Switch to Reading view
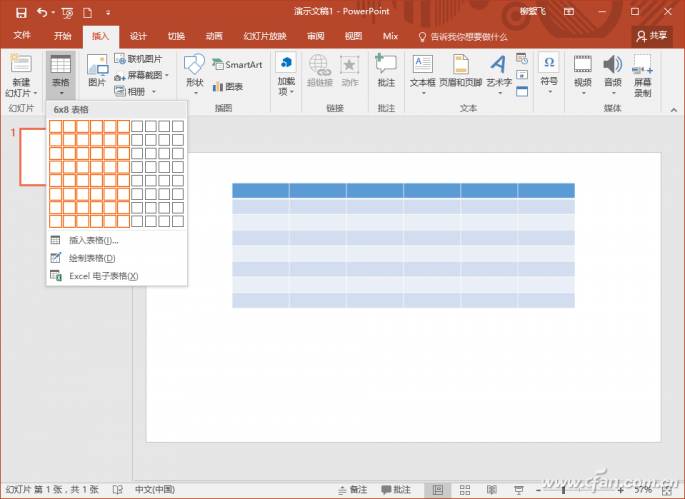Screen dimensions: 685x499 point(491,489)
